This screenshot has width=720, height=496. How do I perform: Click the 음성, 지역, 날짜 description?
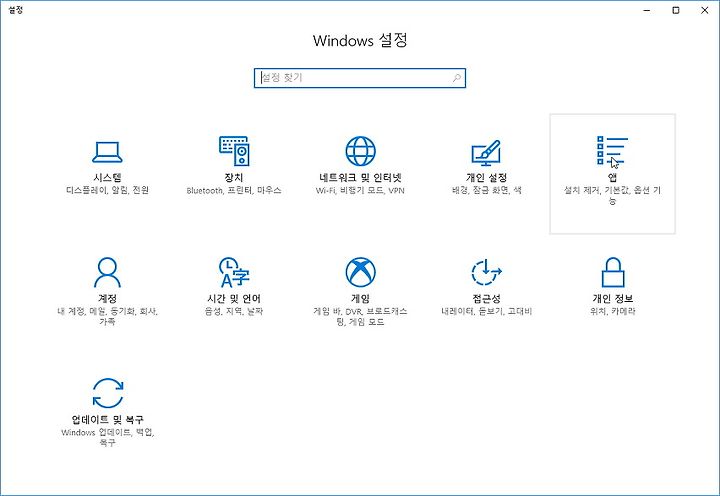(234, 311)
